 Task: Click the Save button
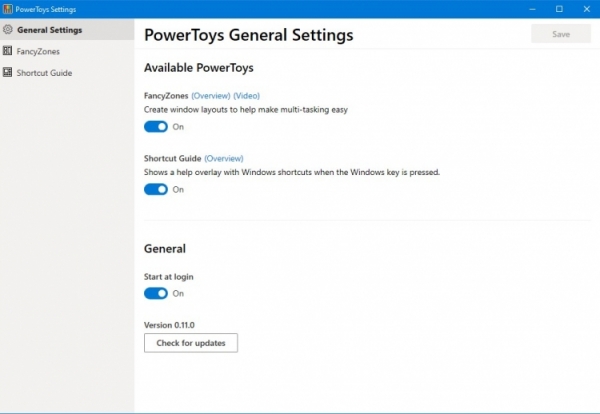point(561,34)
